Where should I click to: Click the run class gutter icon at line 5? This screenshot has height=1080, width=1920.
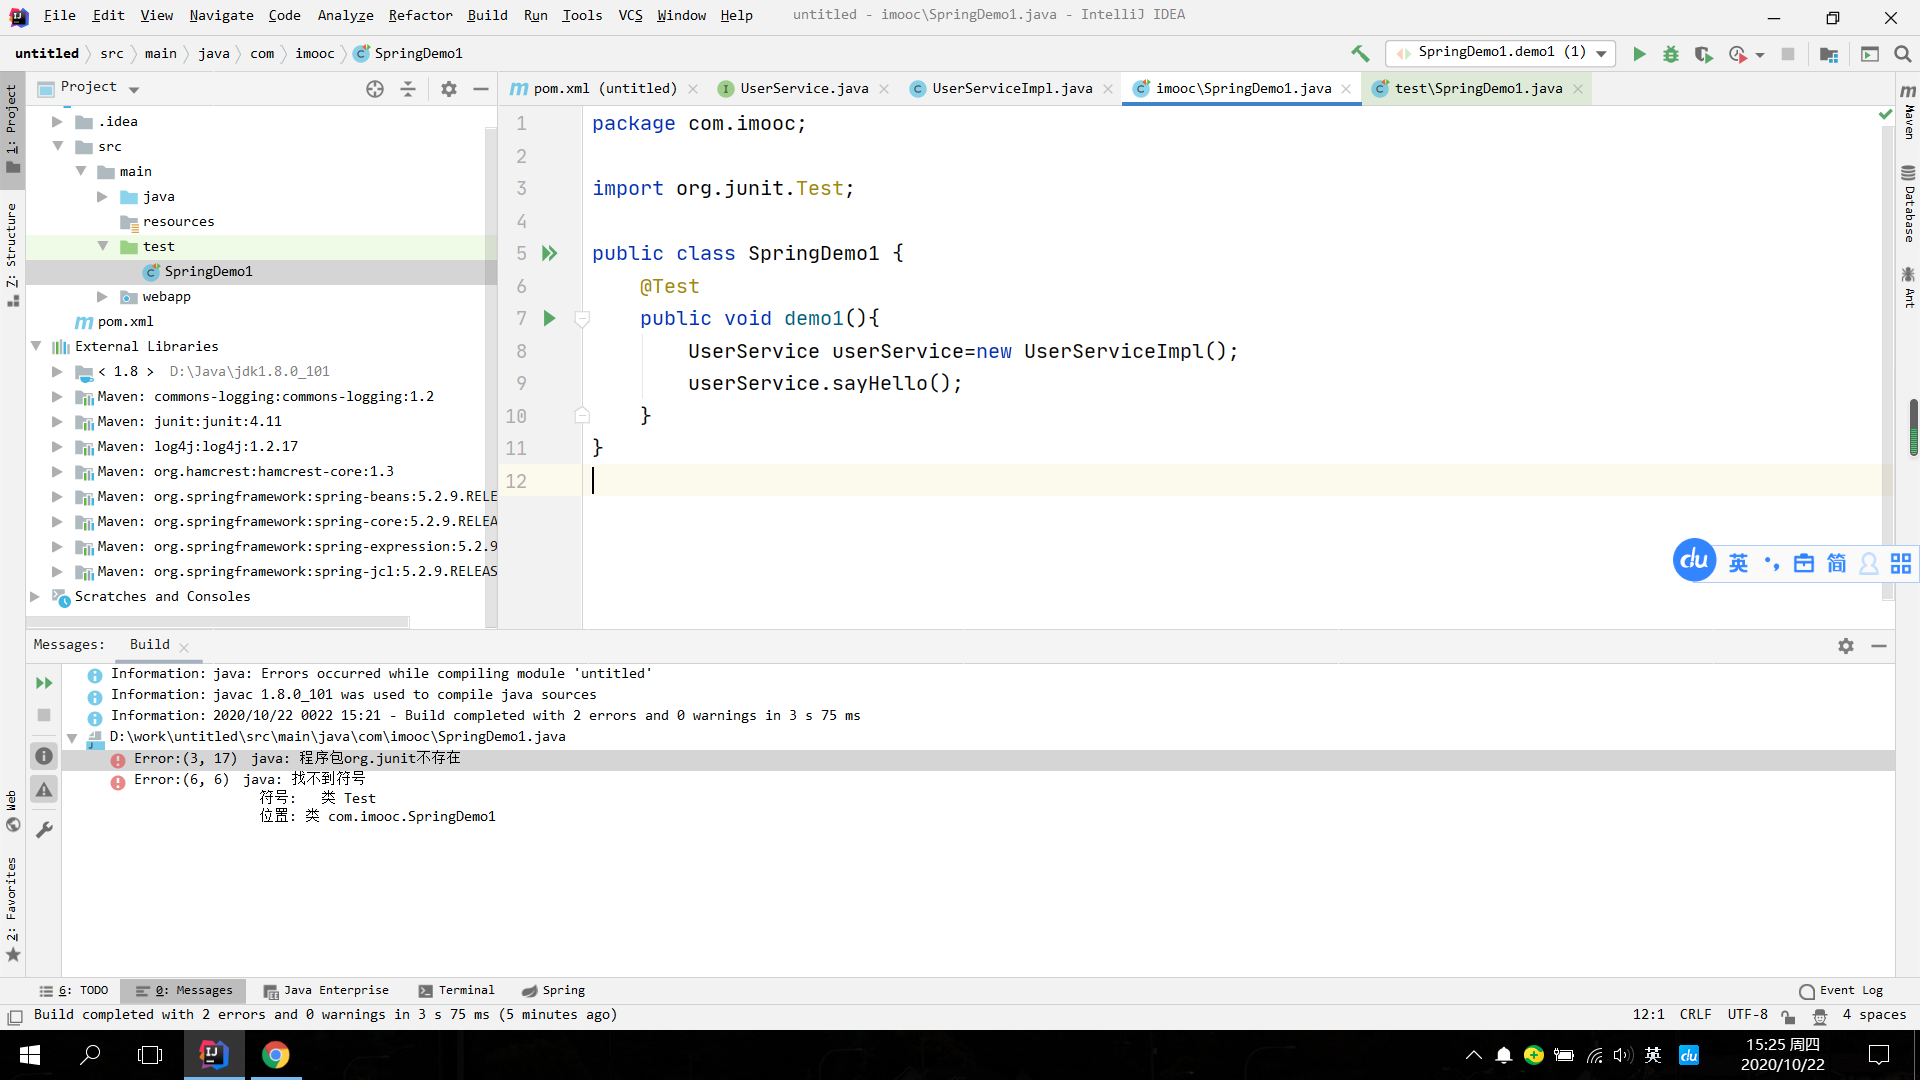(549, 254)
